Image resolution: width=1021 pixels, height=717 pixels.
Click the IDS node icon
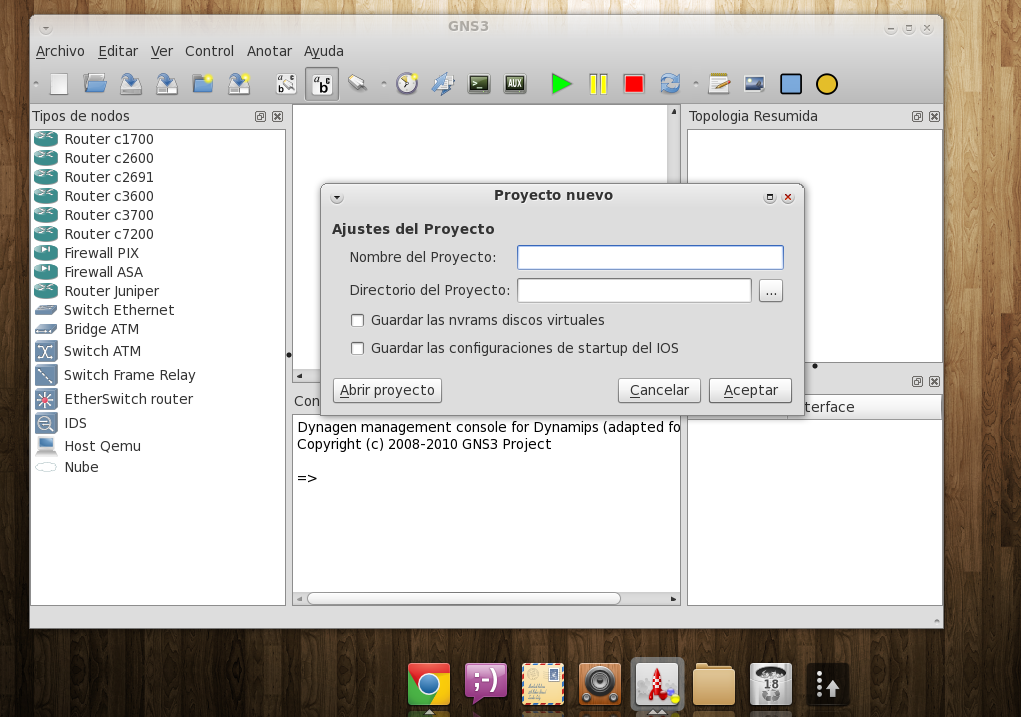(x=46, y=423)
